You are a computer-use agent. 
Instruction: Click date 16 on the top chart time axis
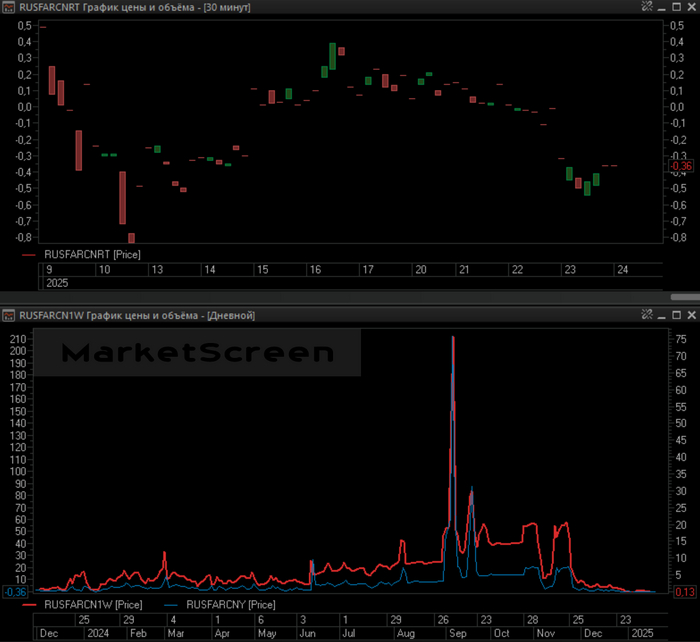pos(315,270)
